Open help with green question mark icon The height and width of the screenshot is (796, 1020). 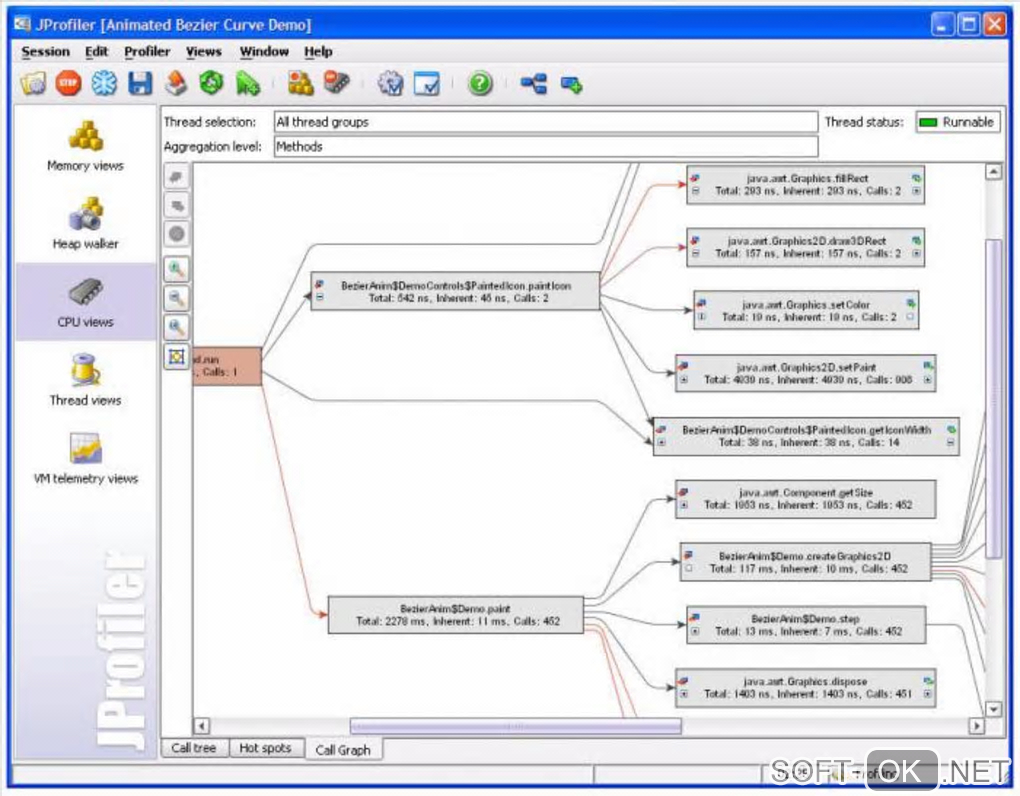(480, 83)
